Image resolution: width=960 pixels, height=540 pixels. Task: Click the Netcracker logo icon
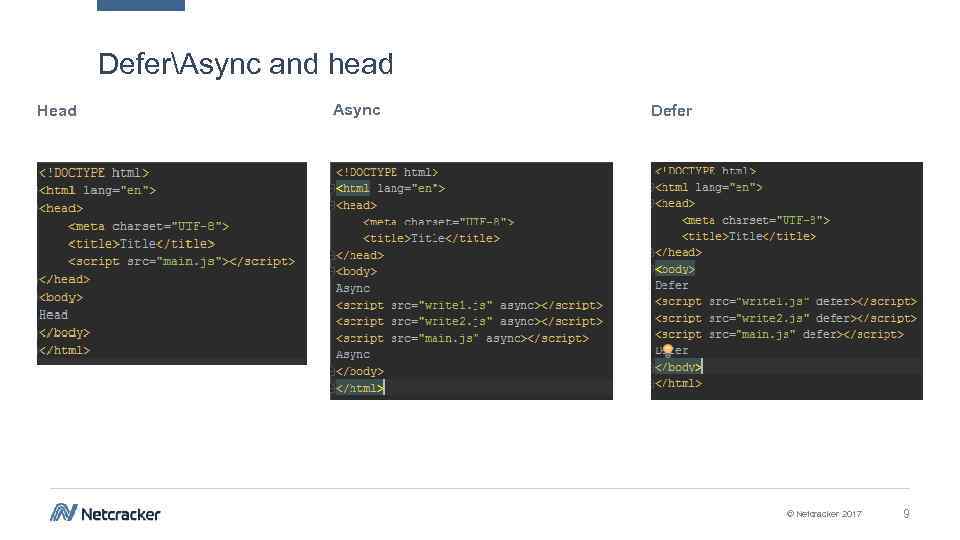tap(63, 512)
